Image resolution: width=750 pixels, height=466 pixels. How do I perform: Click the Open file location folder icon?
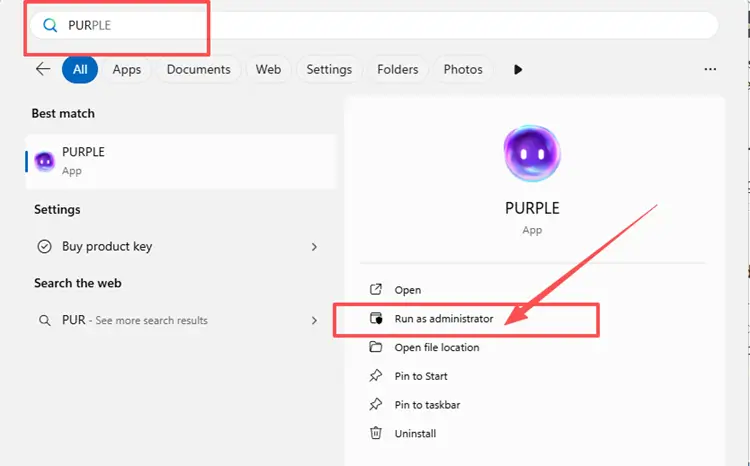pos(376,347)
